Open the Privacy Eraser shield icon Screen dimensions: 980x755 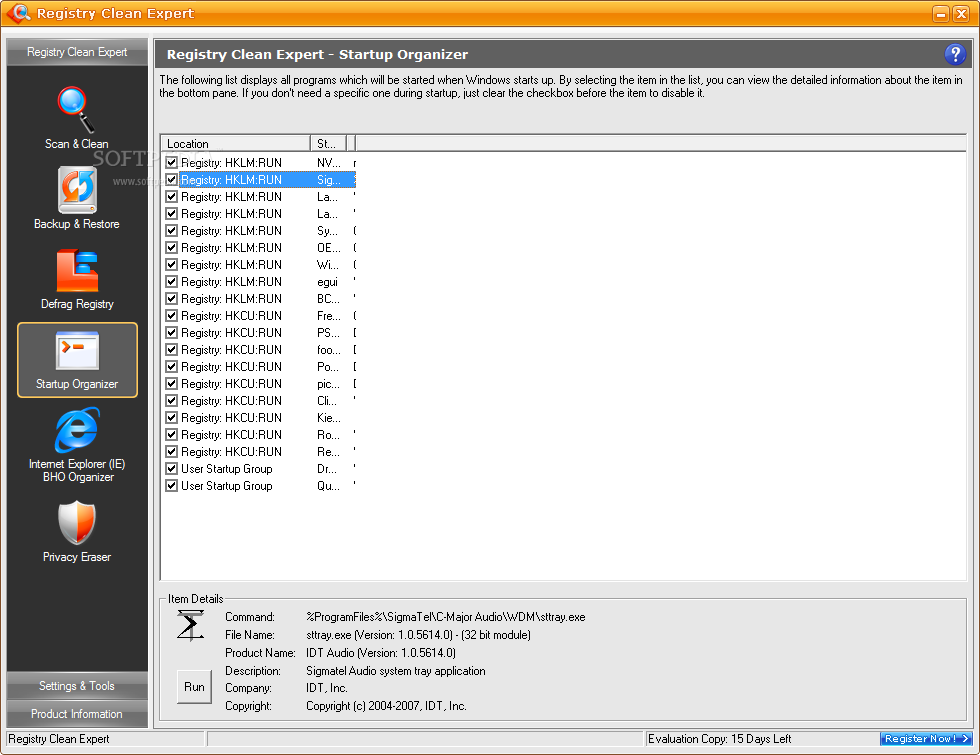[x=77, y=522]
